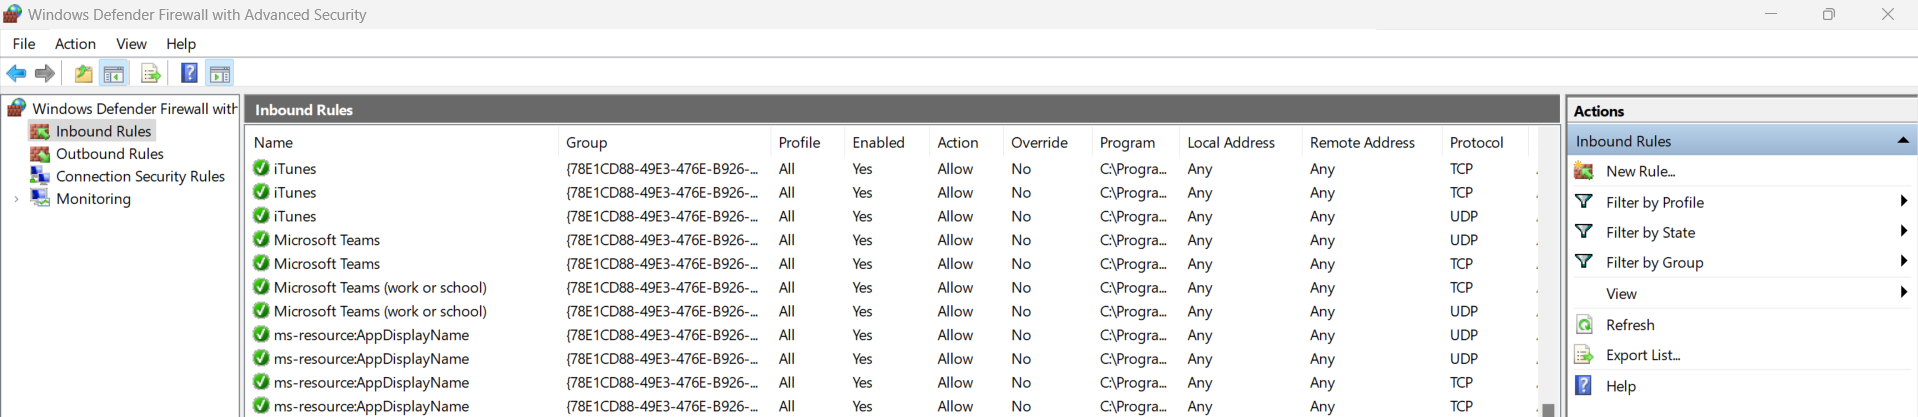Open the Filter by Group submenu arrow
This screenshot has width=1918, height=417.
point(1903,262)
